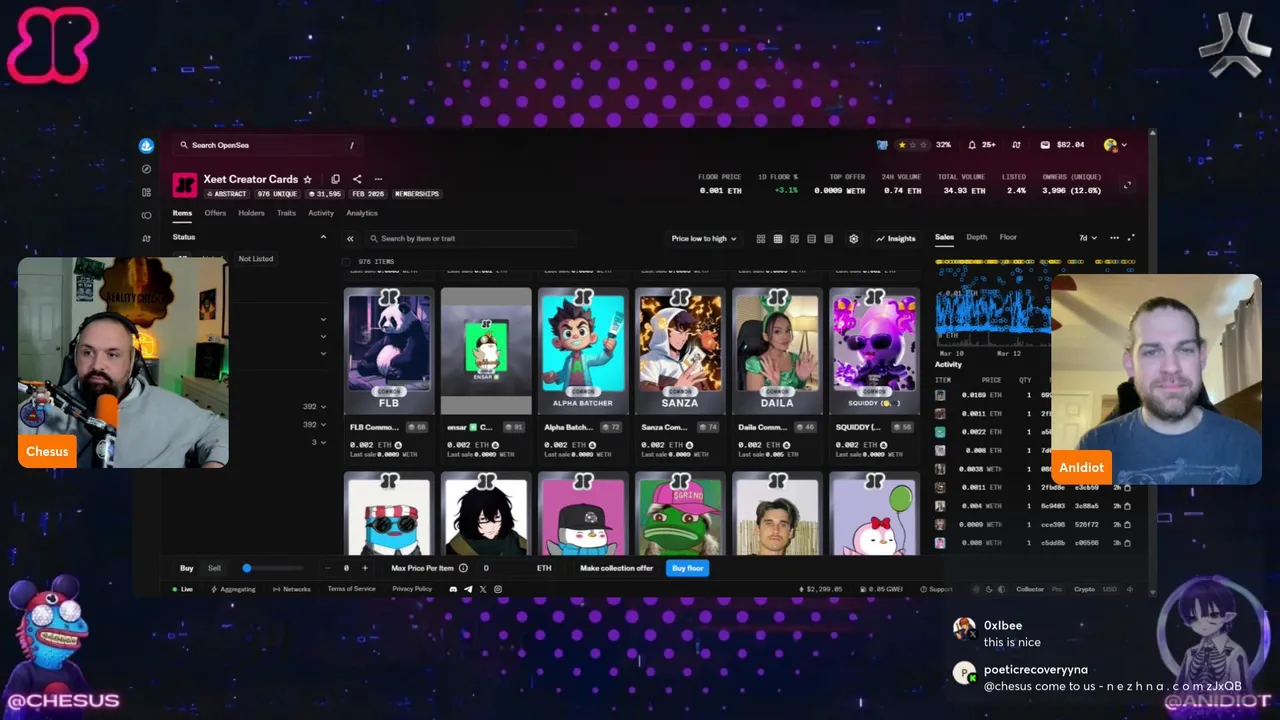Open Privacy Policy link
This screenshot has width=1280, height=720.
point(412,589)
